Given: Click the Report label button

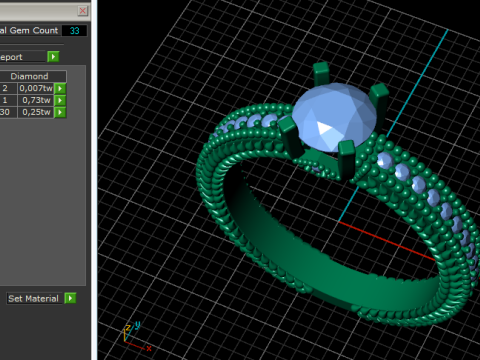Looking at the screenshot, I should point(22,57).
